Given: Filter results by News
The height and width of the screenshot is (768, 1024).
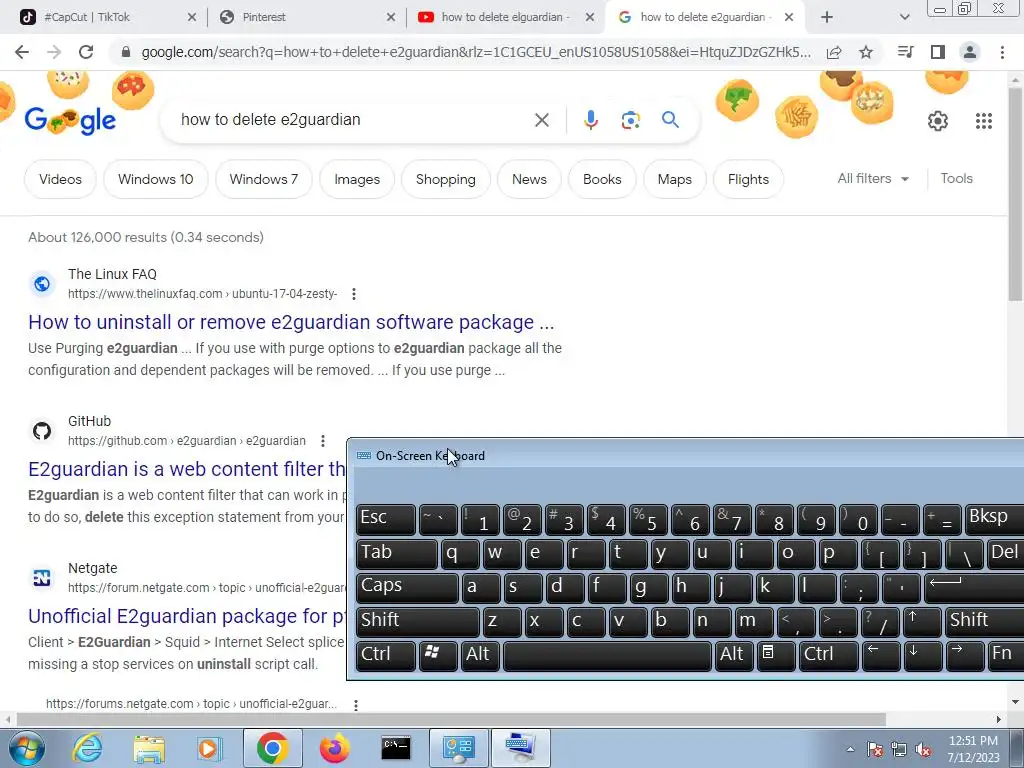Looking at the screenshot, I should point(529,180).
